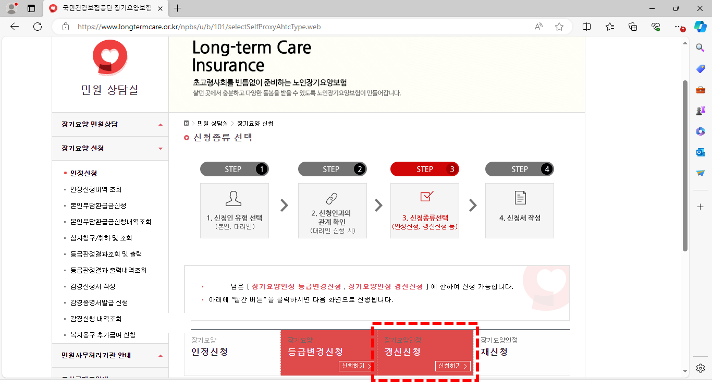
Task: Open the Favorites list
Action: 610,27
